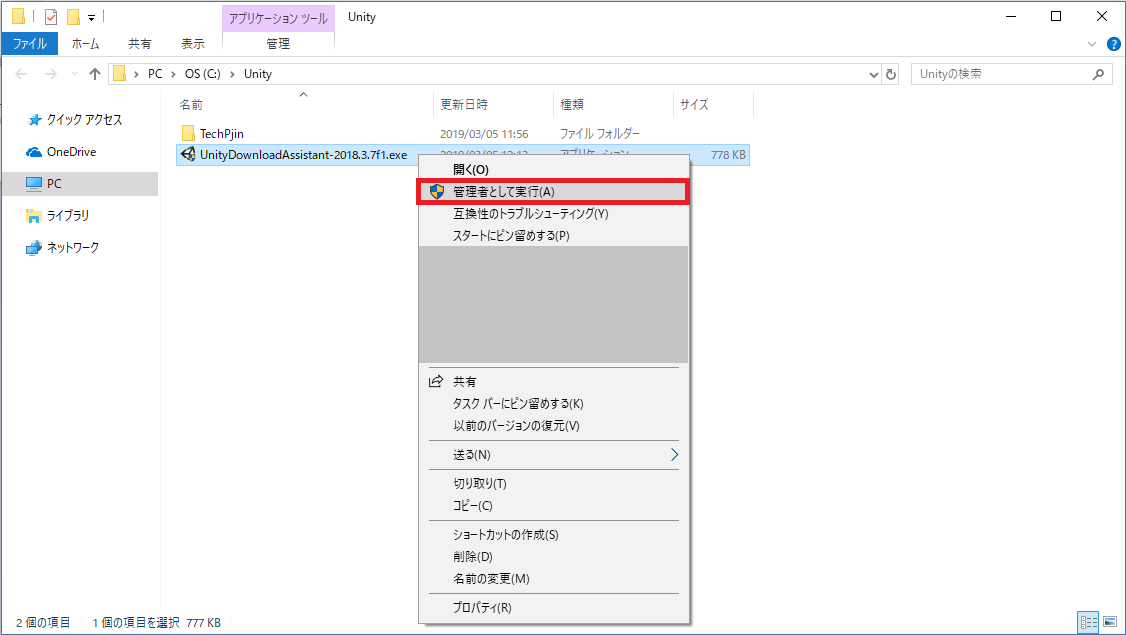Image resolution: width=1126 pixels, height=635 pixels.
Task: Open the 管理 application tools tab
Action: tap(278, 44)
